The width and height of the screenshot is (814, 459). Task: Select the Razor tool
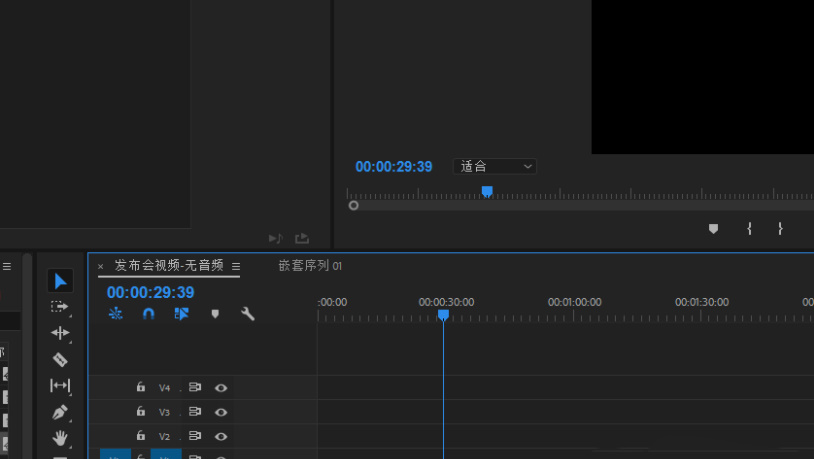tap(60, 359)
